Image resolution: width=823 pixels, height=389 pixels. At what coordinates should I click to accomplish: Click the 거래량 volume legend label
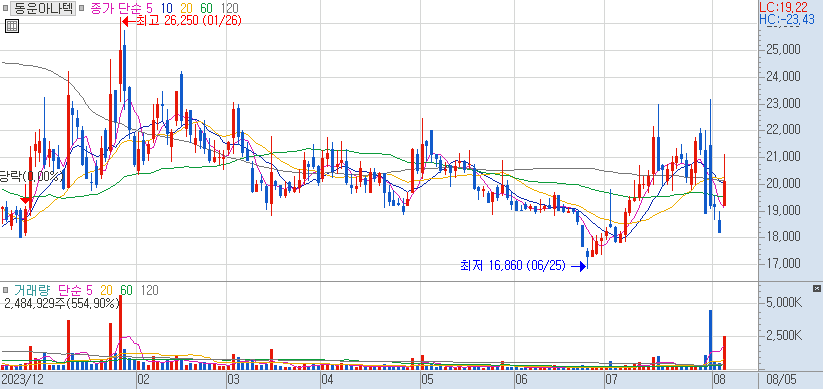pos(31,290)
